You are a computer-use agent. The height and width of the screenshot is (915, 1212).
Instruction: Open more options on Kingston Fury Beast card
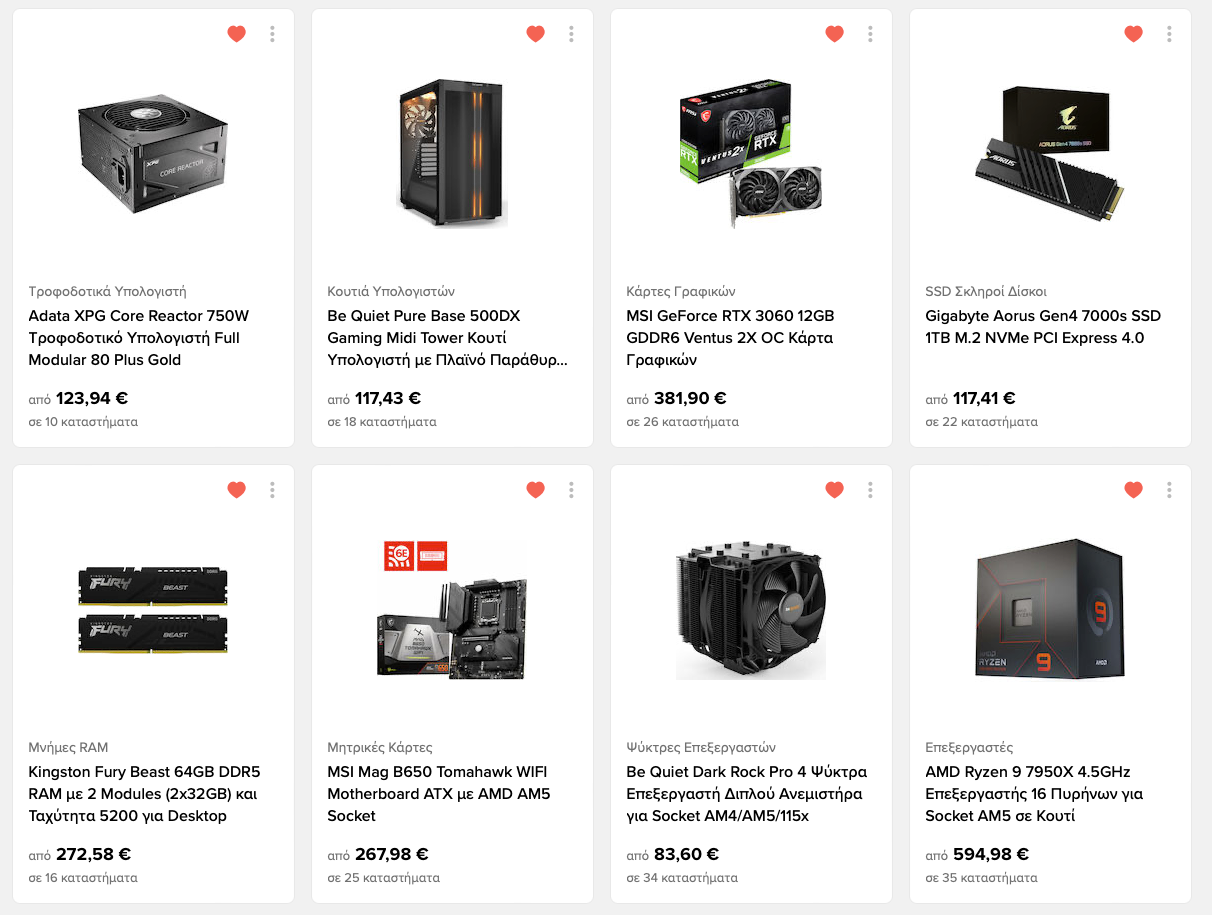pyautogui.click(x=272, y=490)
